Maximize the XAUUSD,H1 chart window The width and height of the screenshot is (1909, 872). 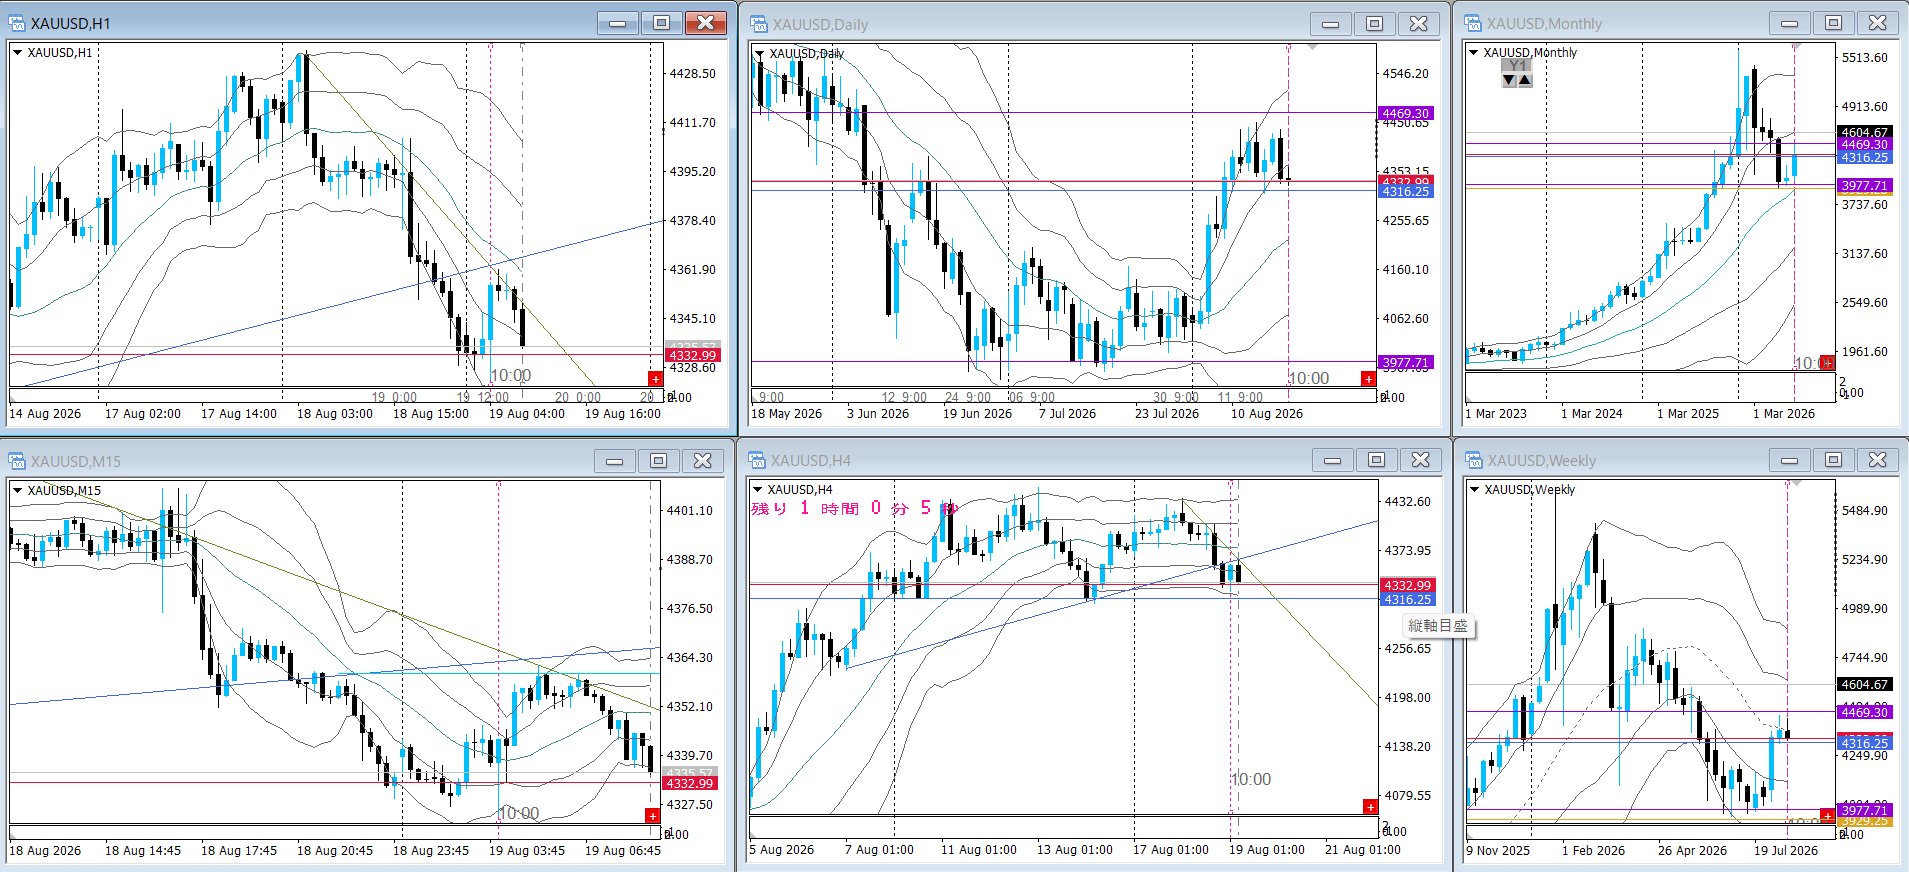coord(661,23)
